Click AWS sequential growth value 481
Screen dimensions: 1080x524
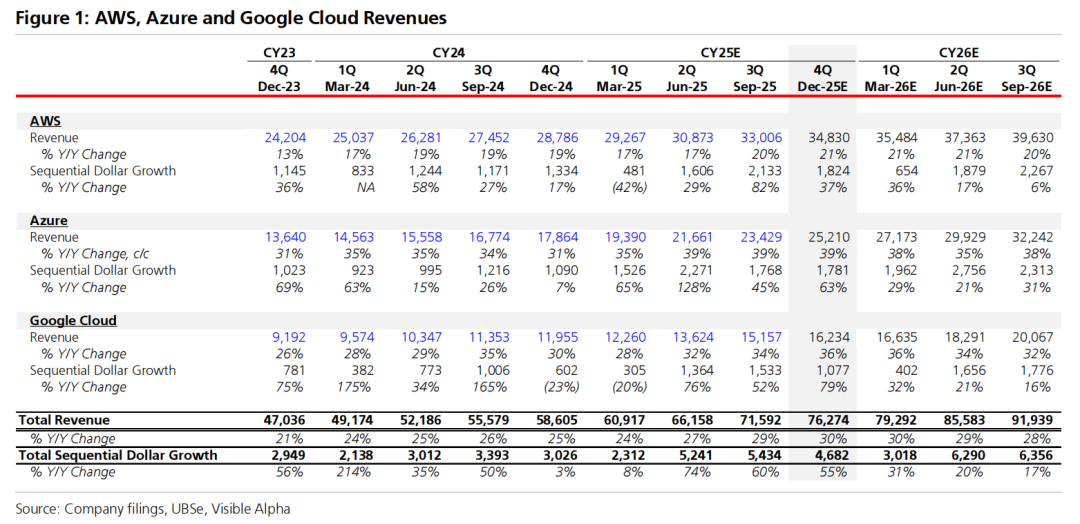pos(634,171)
